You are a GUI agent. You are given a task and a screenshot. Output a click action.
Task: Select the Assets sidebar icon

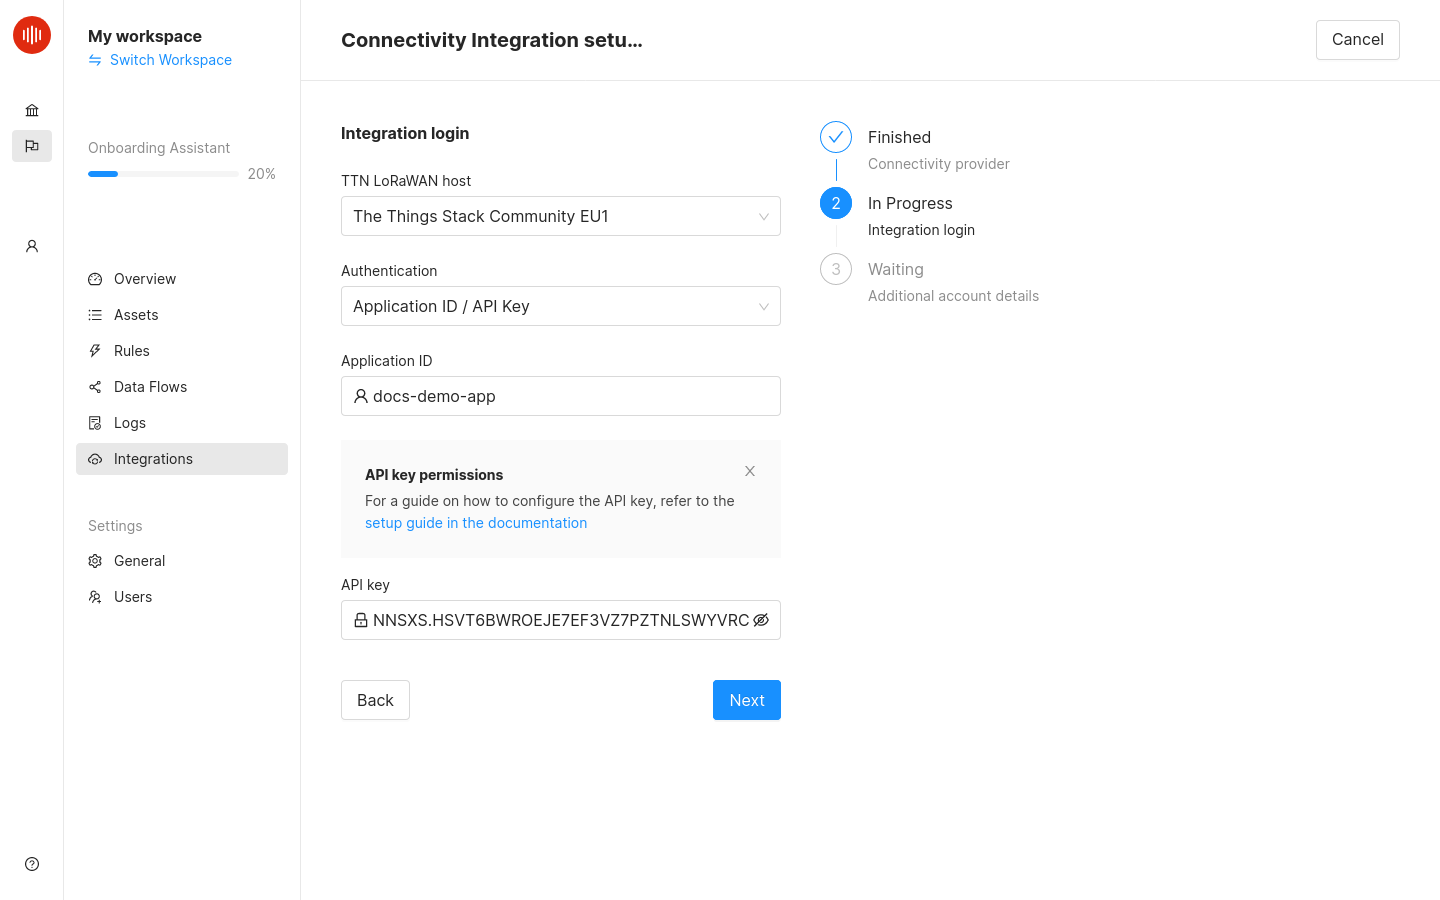click(94, 314)
